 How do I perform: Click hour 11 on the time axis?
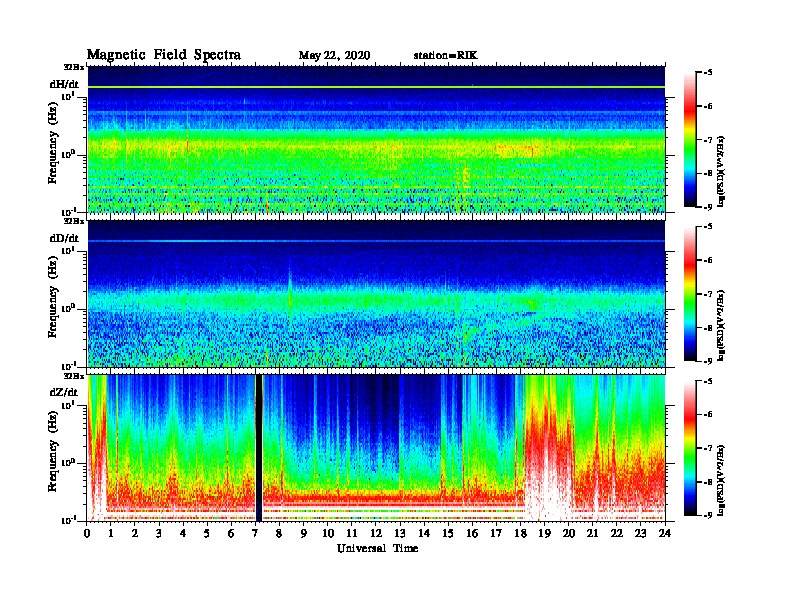[x=352, y=533]
